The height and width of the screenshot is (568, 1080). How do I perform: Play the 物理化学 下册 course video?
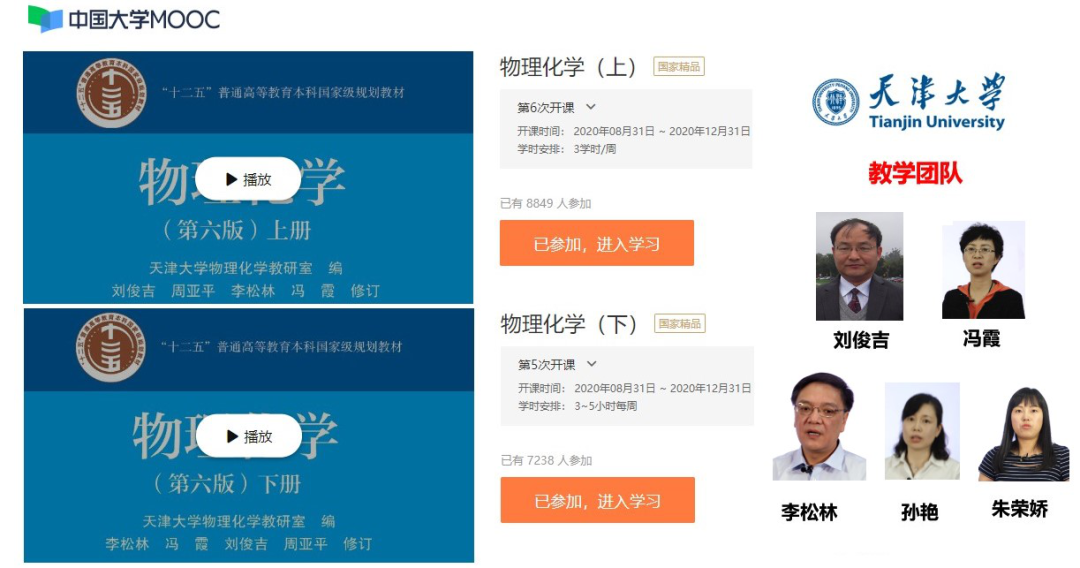point(249,436)
